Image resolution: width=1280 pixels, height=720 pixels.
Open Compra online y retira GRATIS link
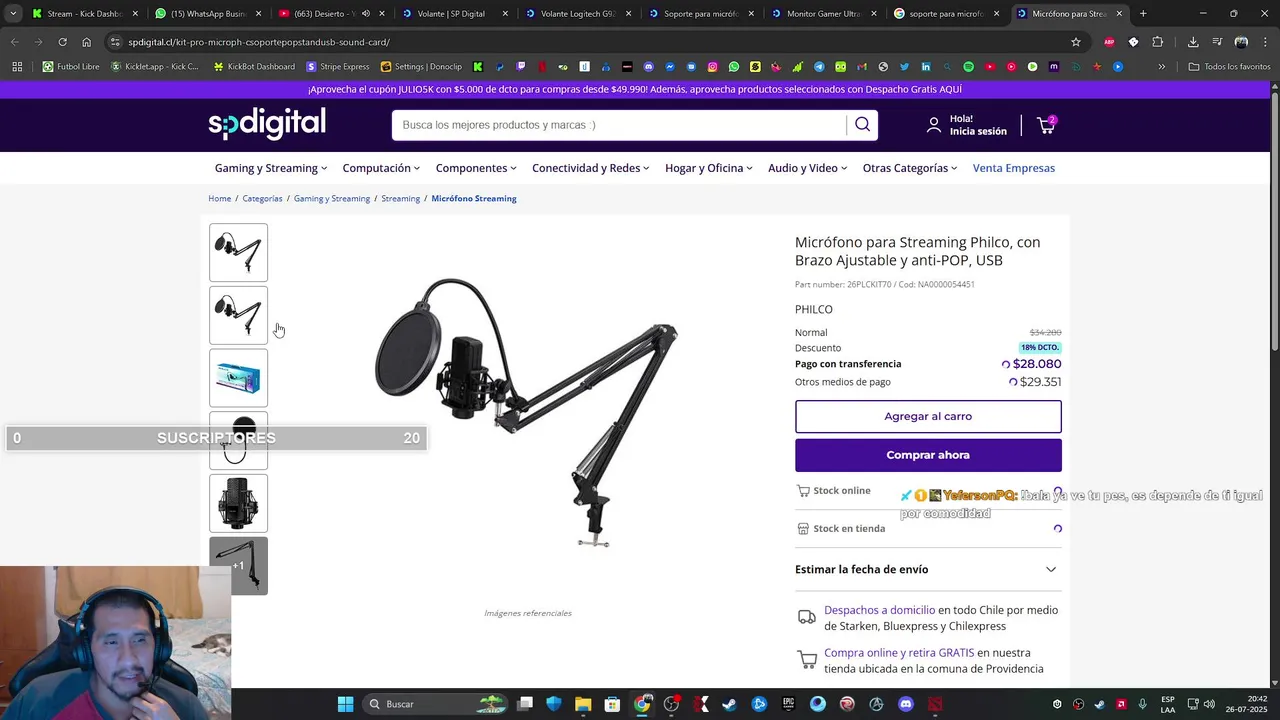[x=899, y=653]
